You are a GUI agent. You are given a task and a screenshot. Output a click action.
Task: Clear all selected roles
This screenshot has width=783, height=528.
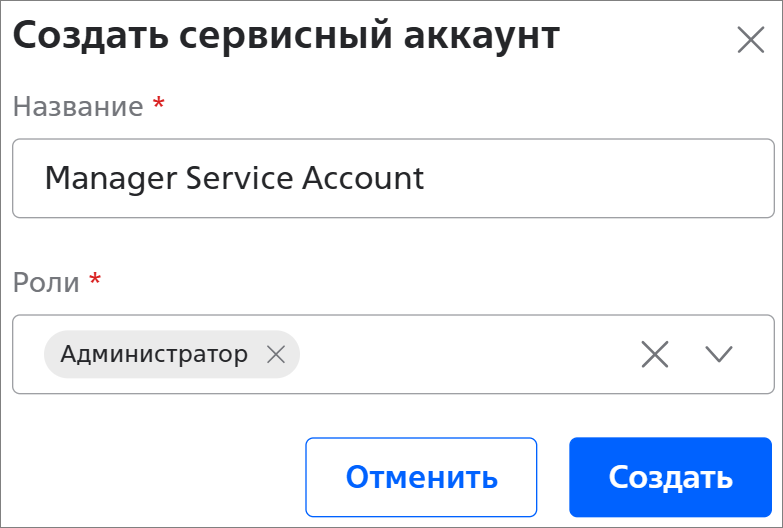[x=655, y=354]
